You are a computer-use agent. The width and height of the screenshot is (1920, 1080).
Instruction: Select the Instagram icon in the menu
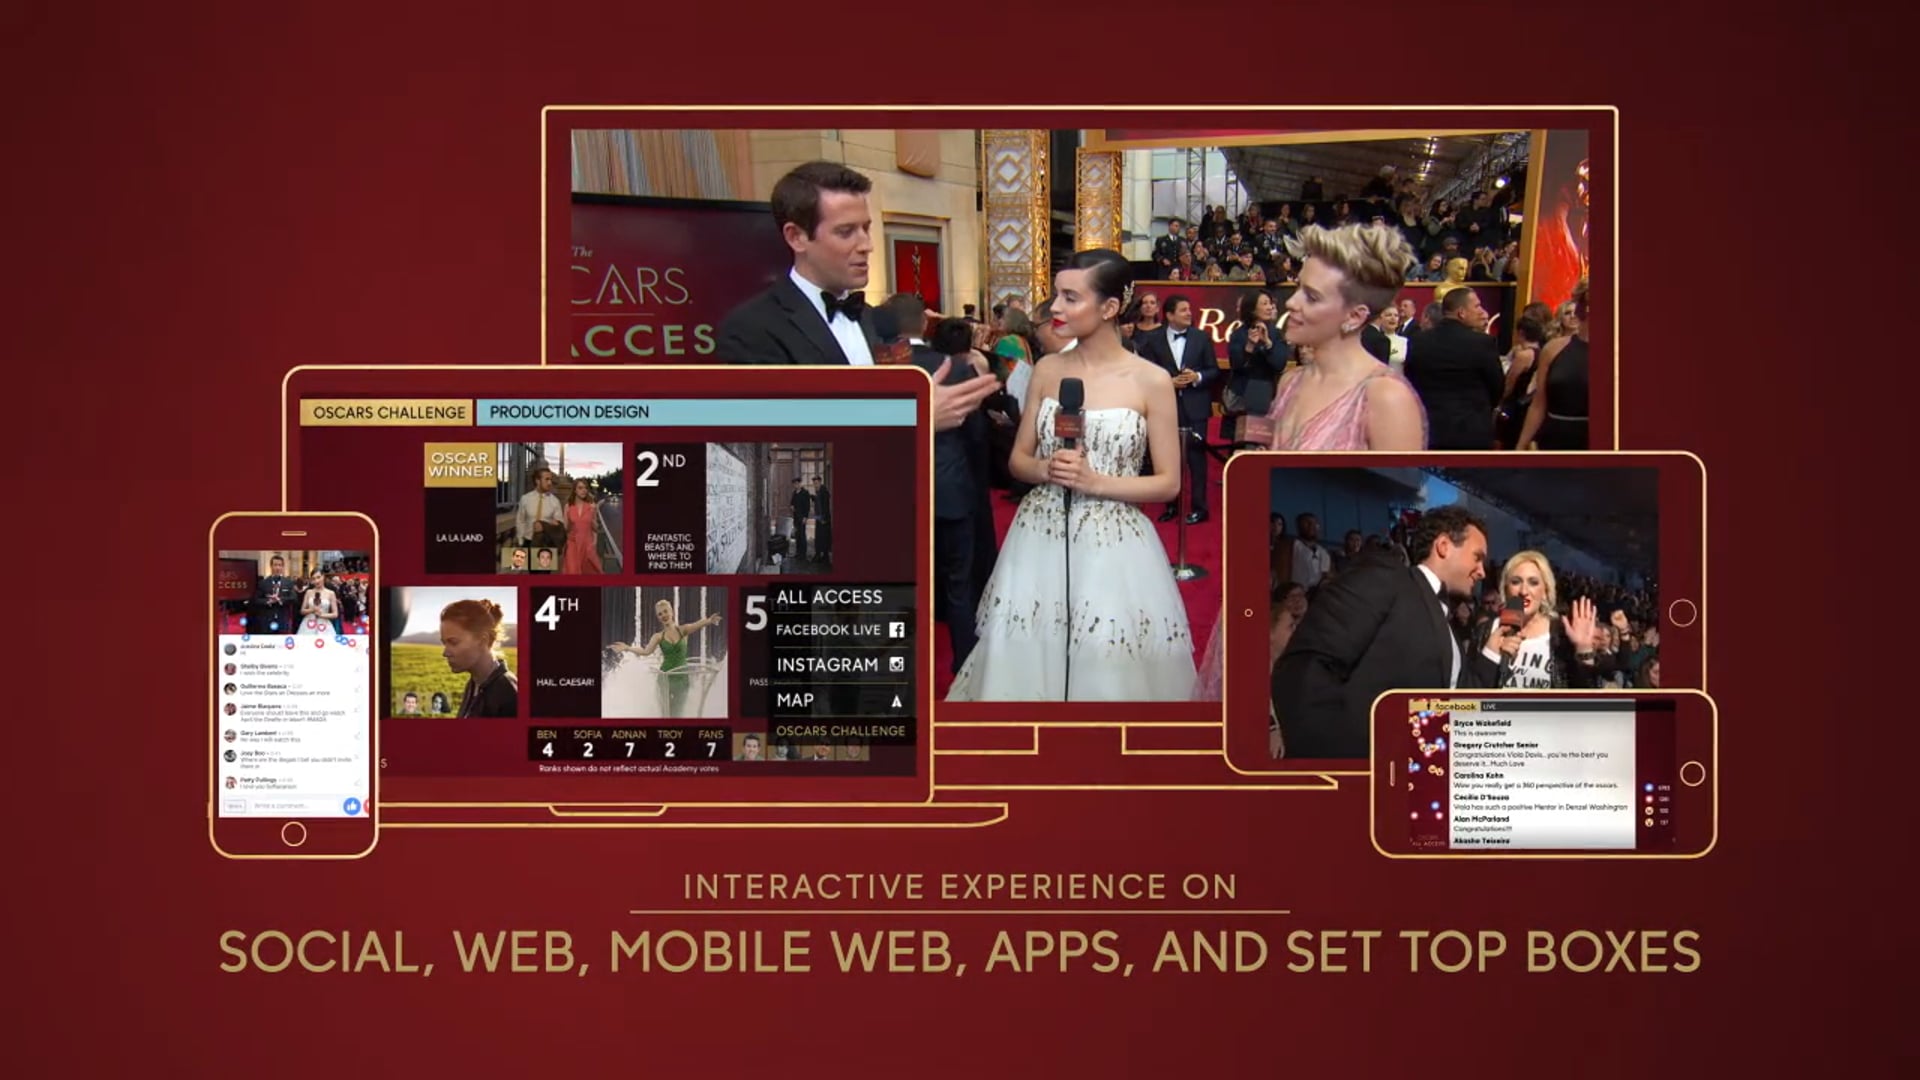click(x=897, y=663)
